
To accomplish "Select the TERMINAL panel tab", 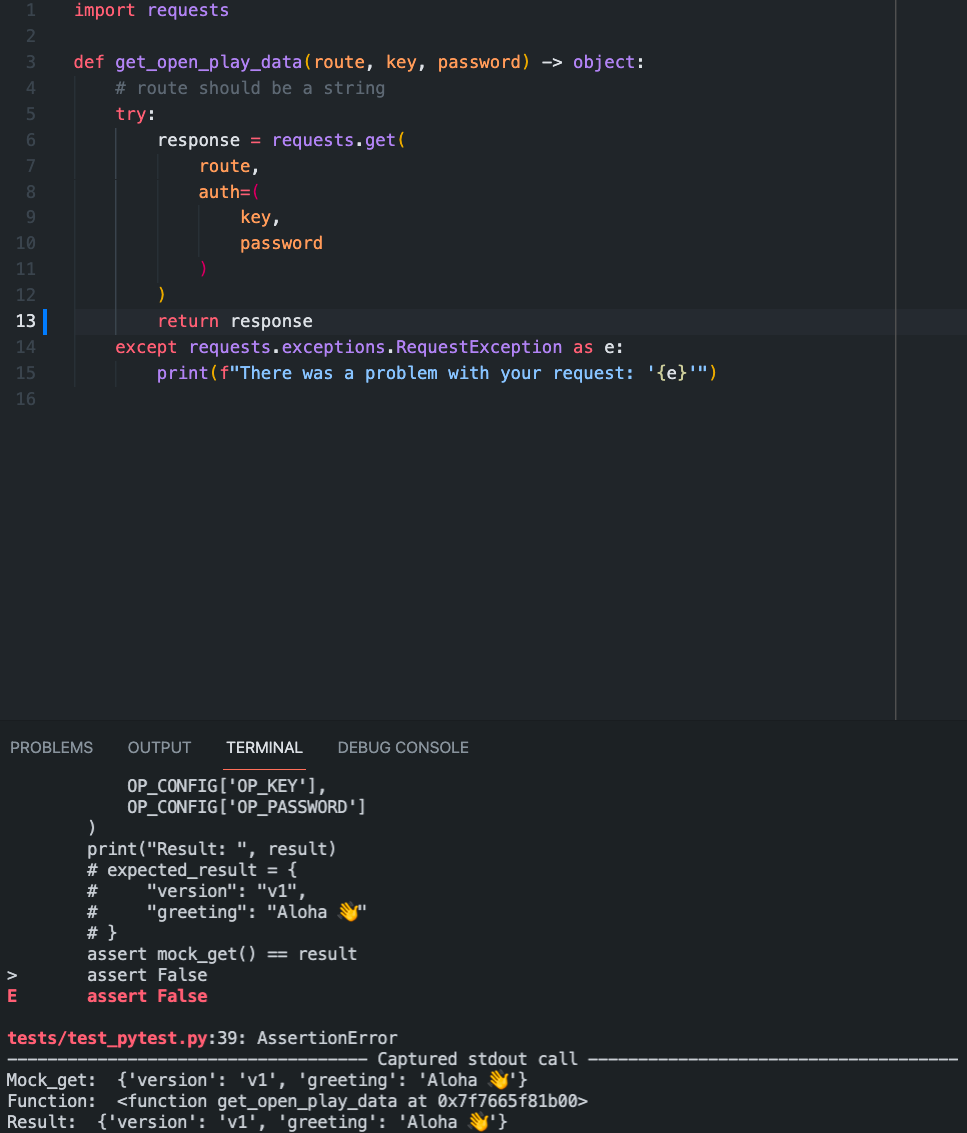I will pos(264,747).
